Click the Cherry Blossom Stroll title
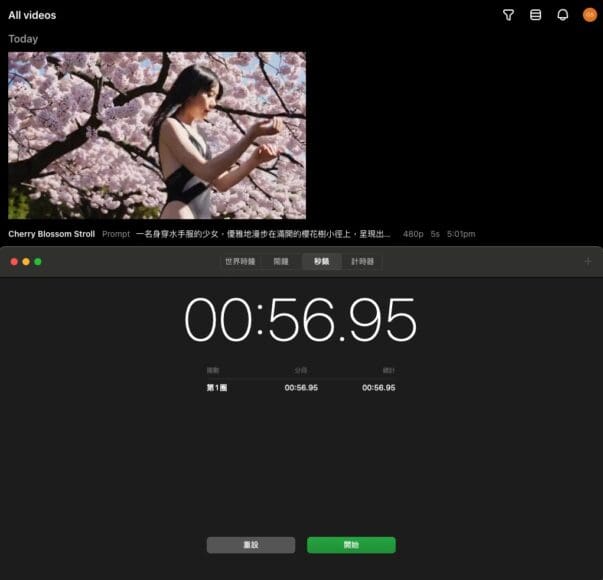The height and width of the screenshot is (580, 603). coord(52,234)
